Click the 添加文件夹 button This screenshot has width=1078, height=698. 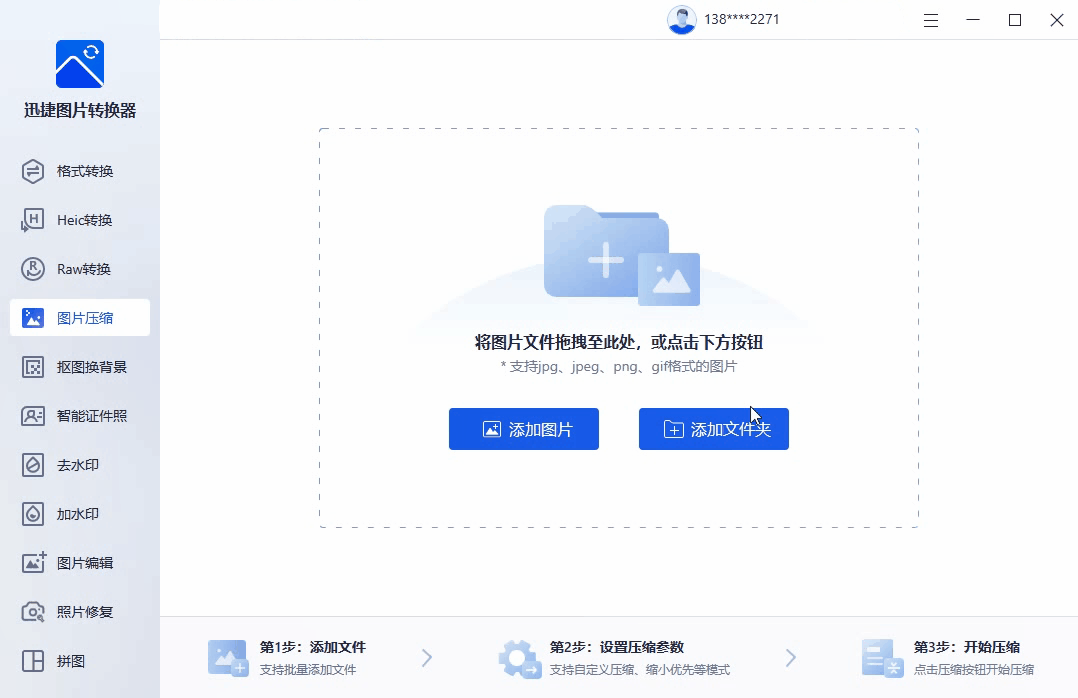click(714, 429)
